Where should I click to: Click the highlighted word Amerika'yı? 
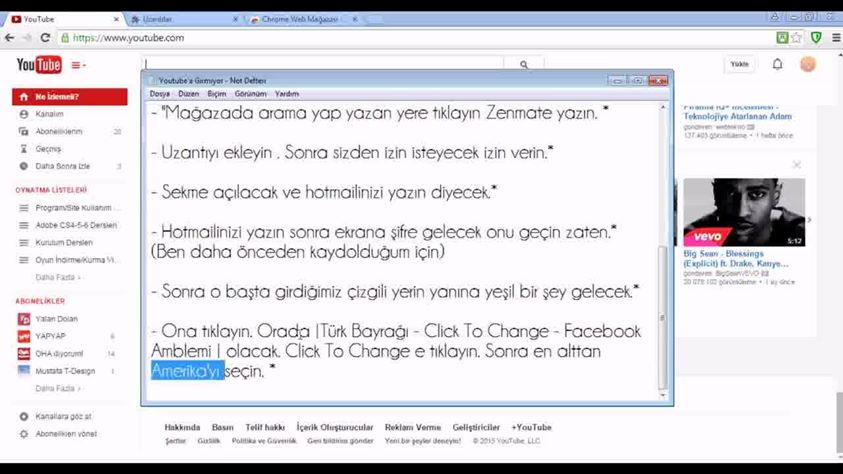[187, 371]
